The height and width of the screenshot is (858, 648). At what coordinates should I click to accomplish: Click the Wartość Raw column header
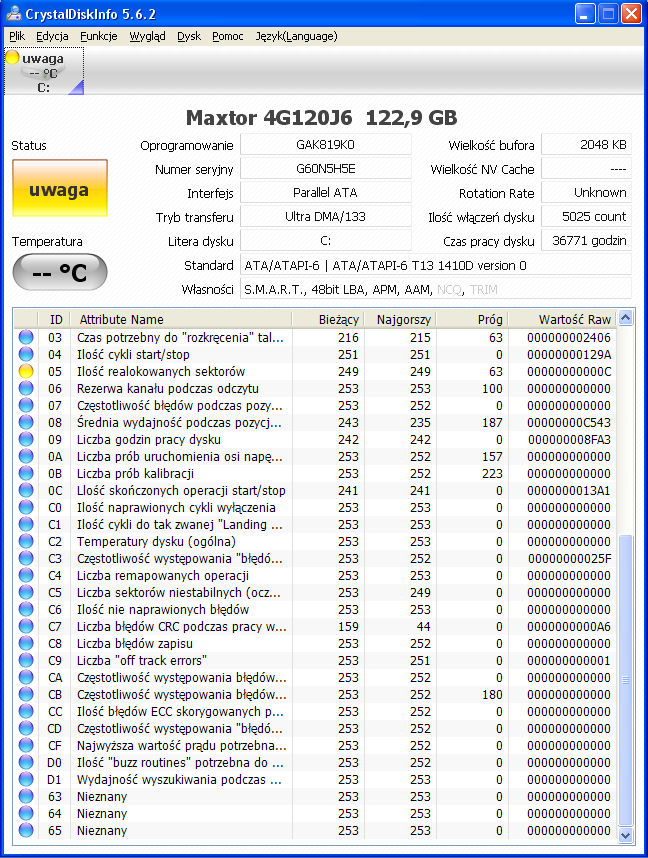562,320
